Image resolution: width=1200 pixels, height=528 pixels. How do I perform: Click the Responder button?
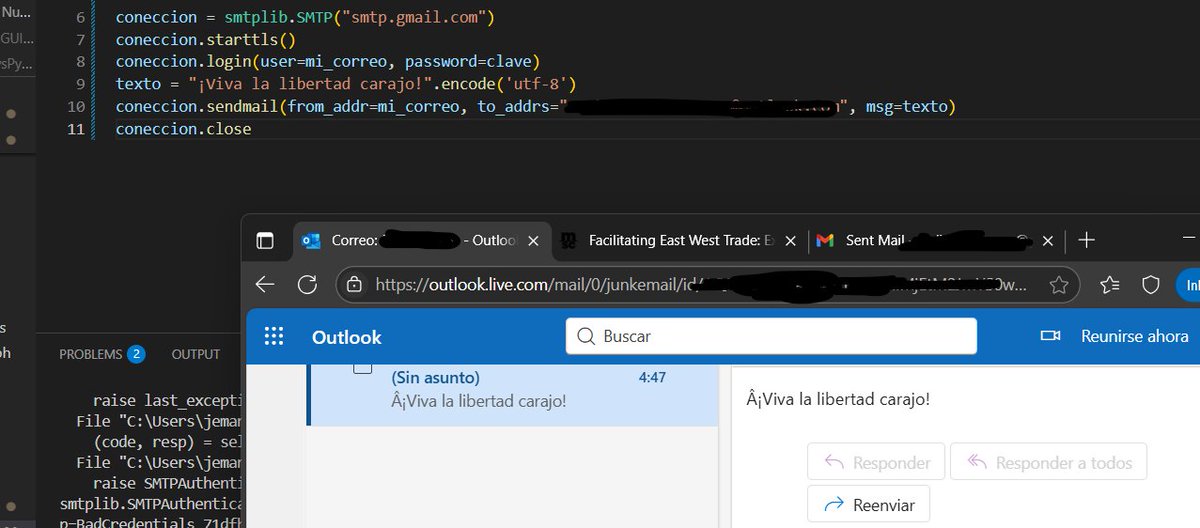(876, 462)
